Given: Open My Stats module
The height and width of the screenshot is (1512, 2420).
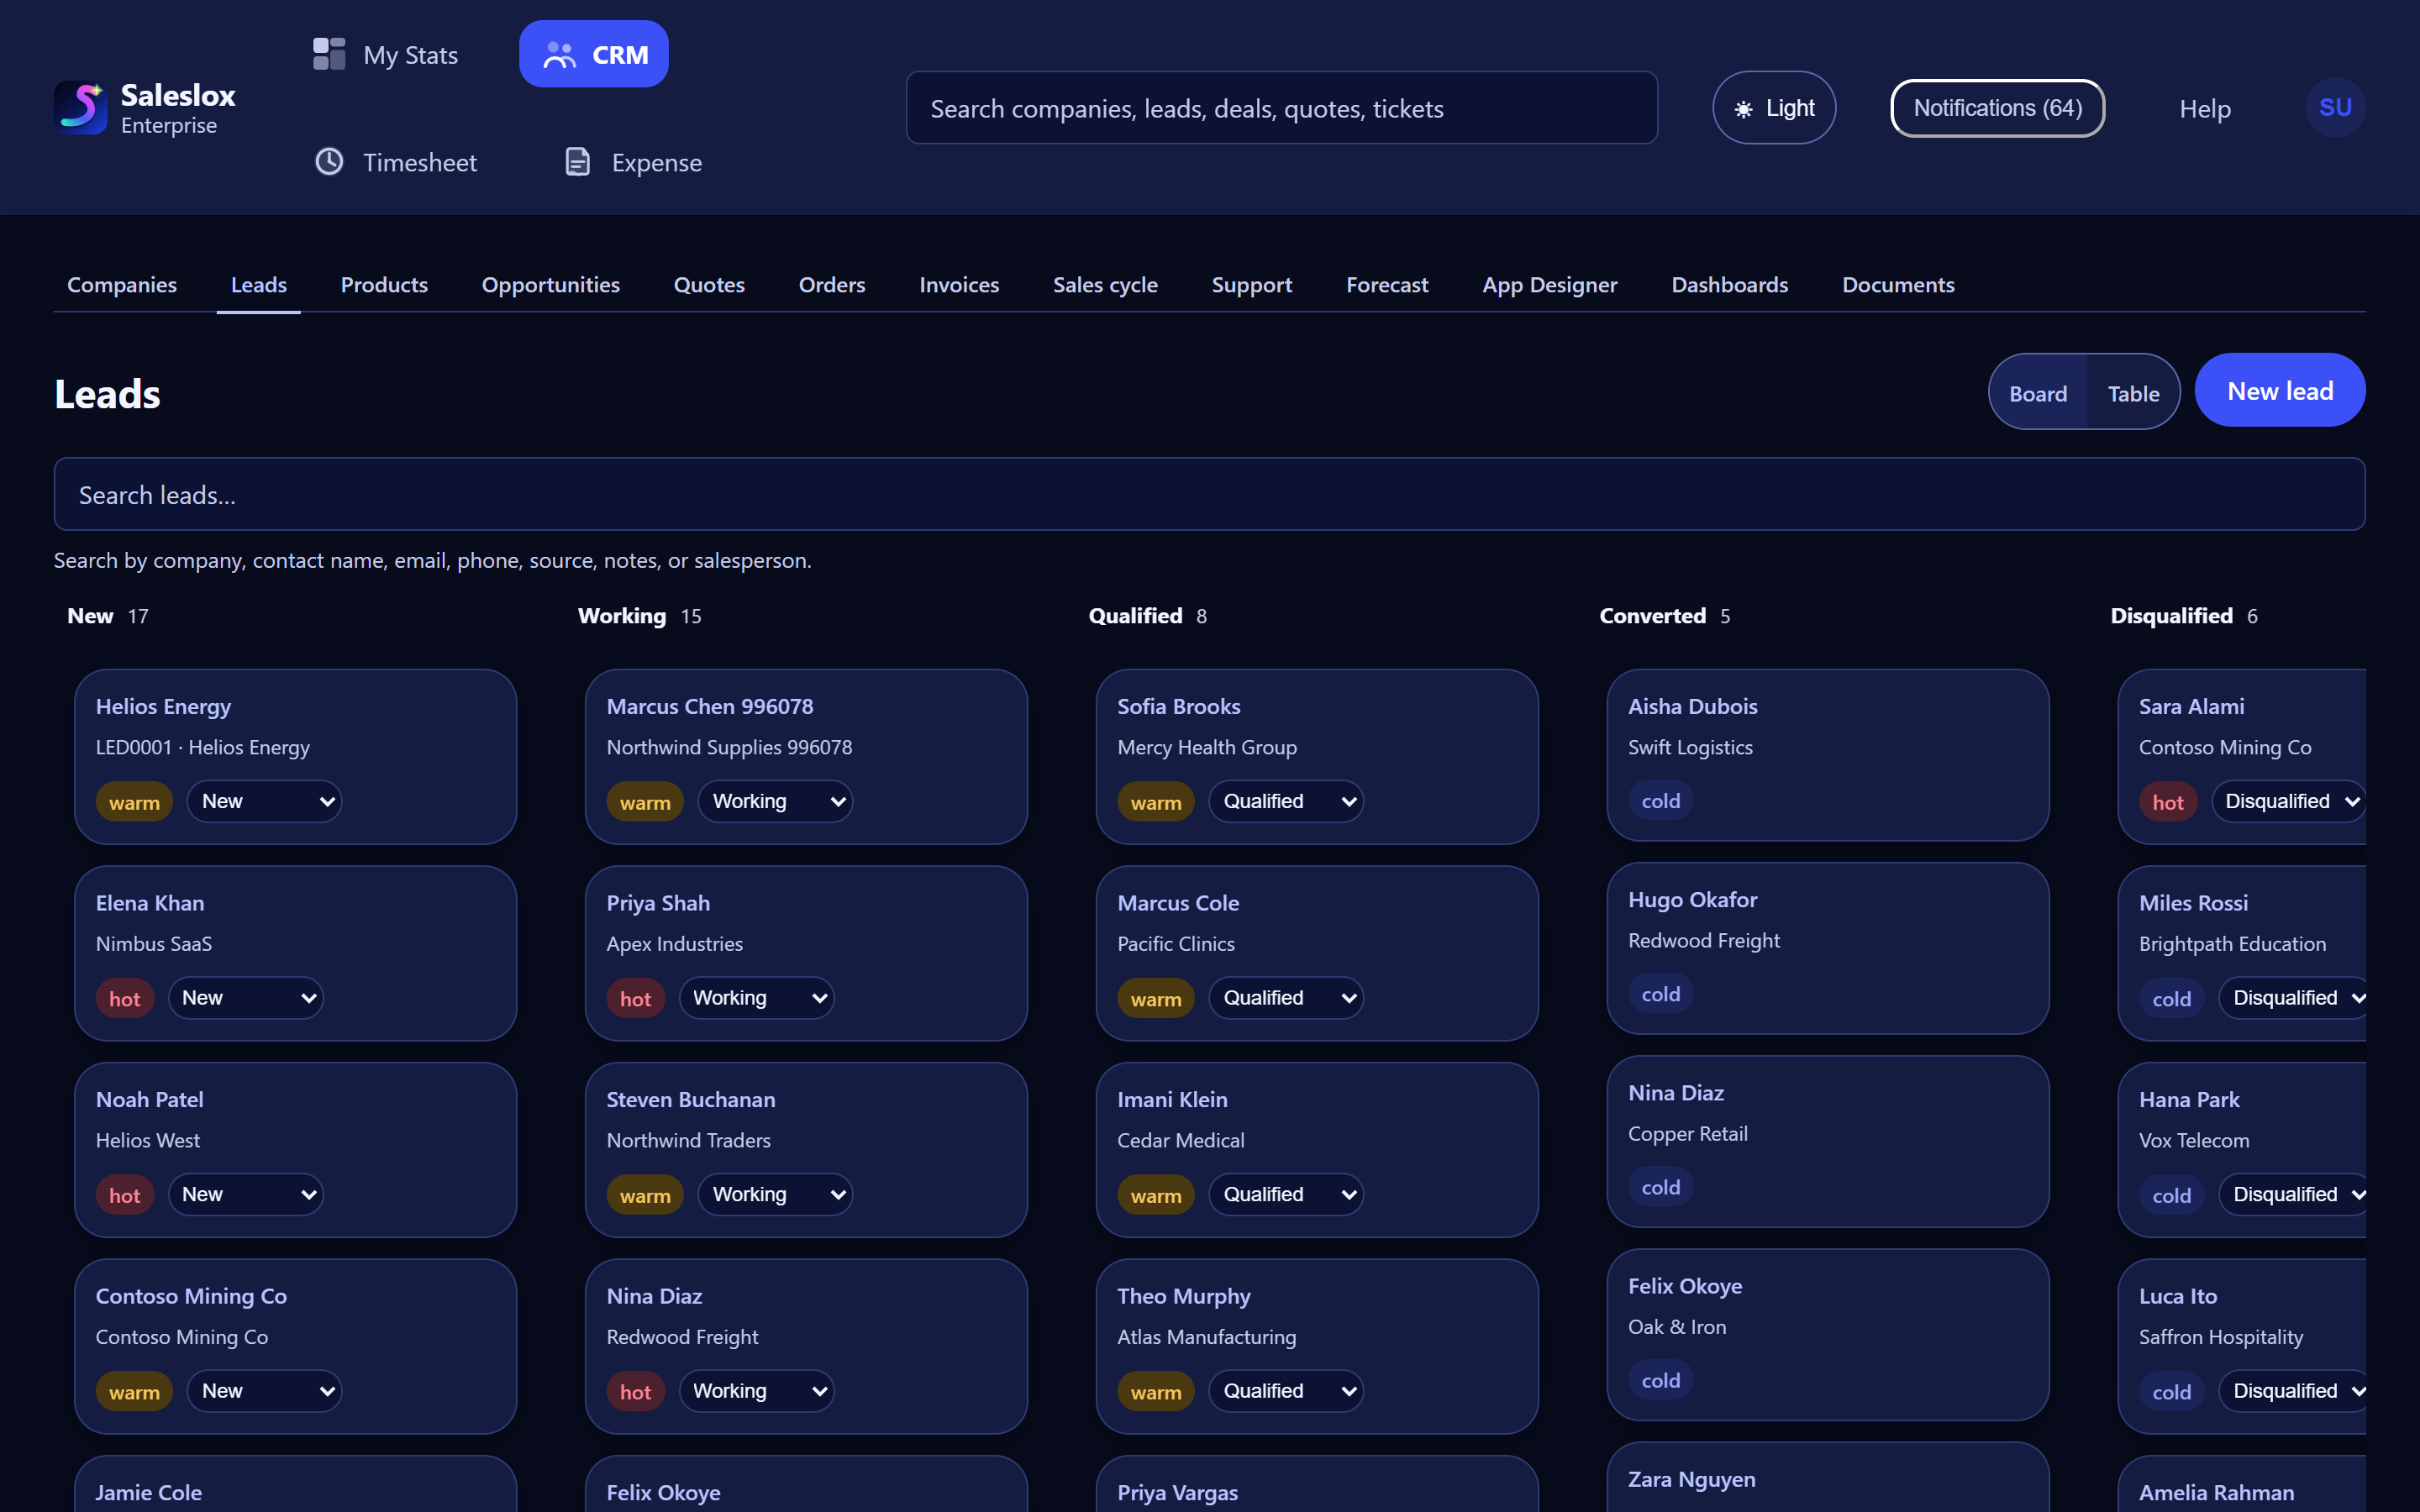Looking at the screenshot, I should (386, 54).
